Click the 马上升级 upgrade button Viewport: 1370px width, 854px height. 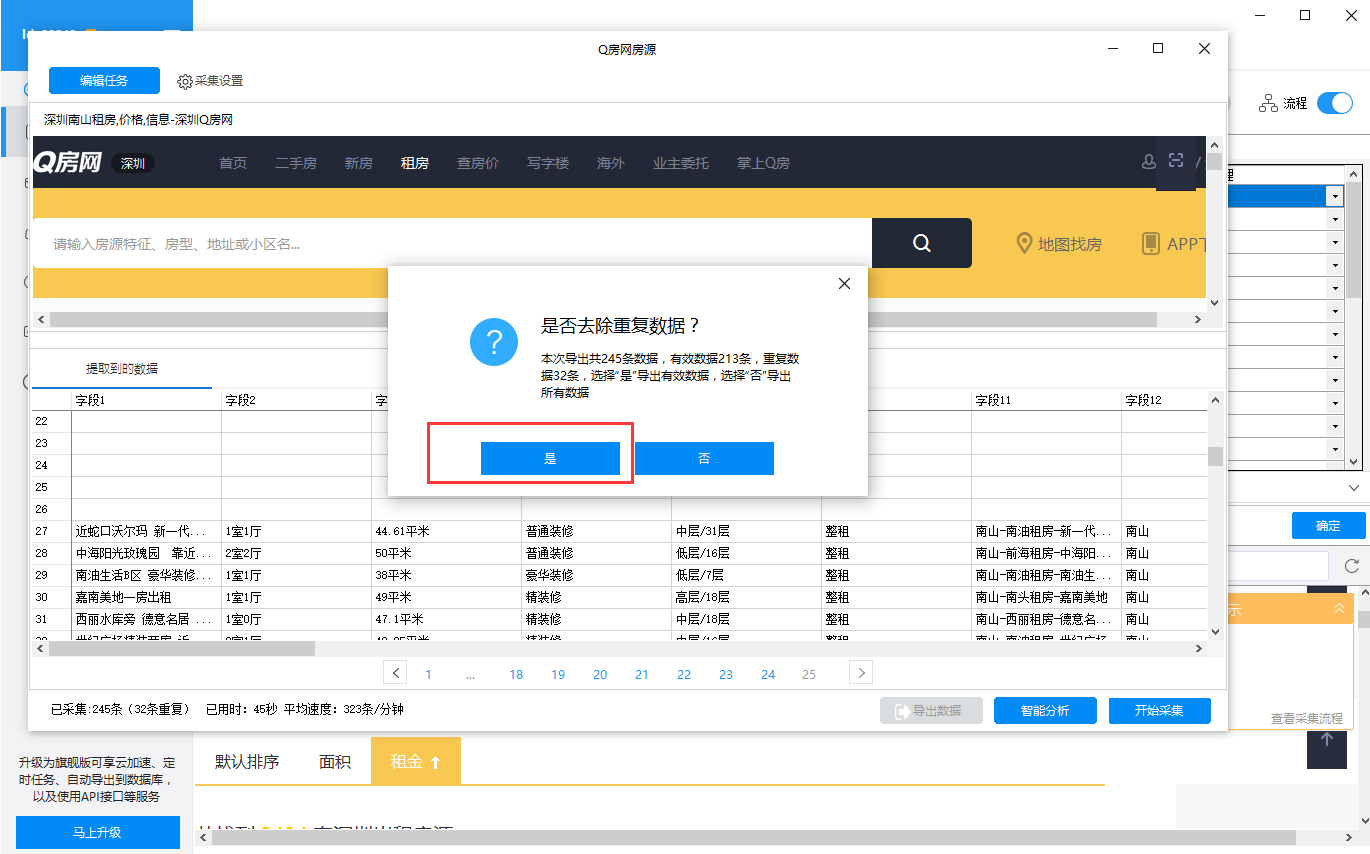coord(97,832)
